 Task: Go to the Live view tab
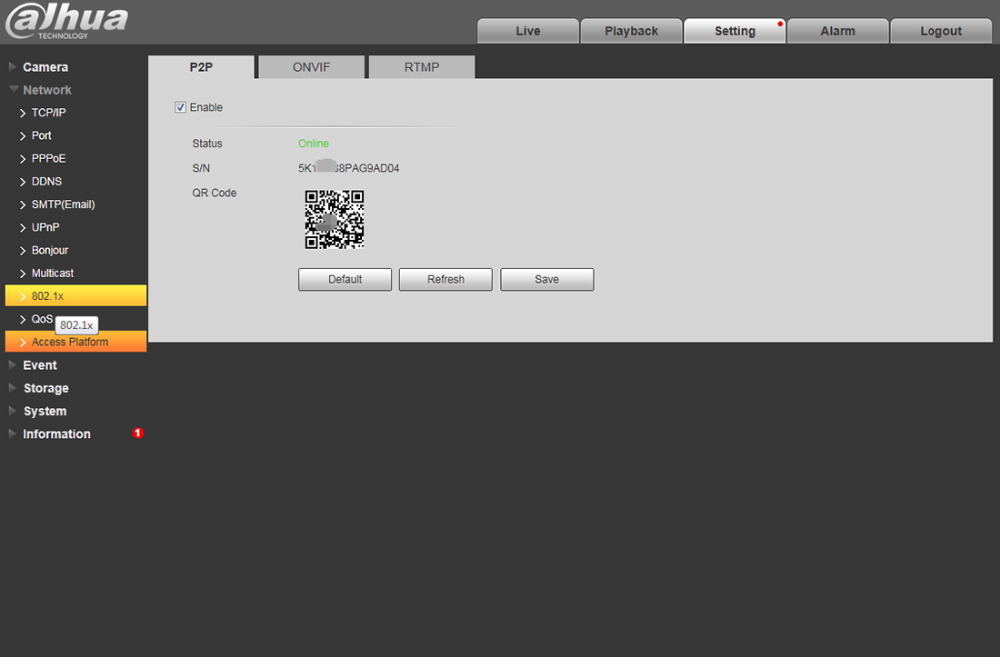(x=528, y=31)
